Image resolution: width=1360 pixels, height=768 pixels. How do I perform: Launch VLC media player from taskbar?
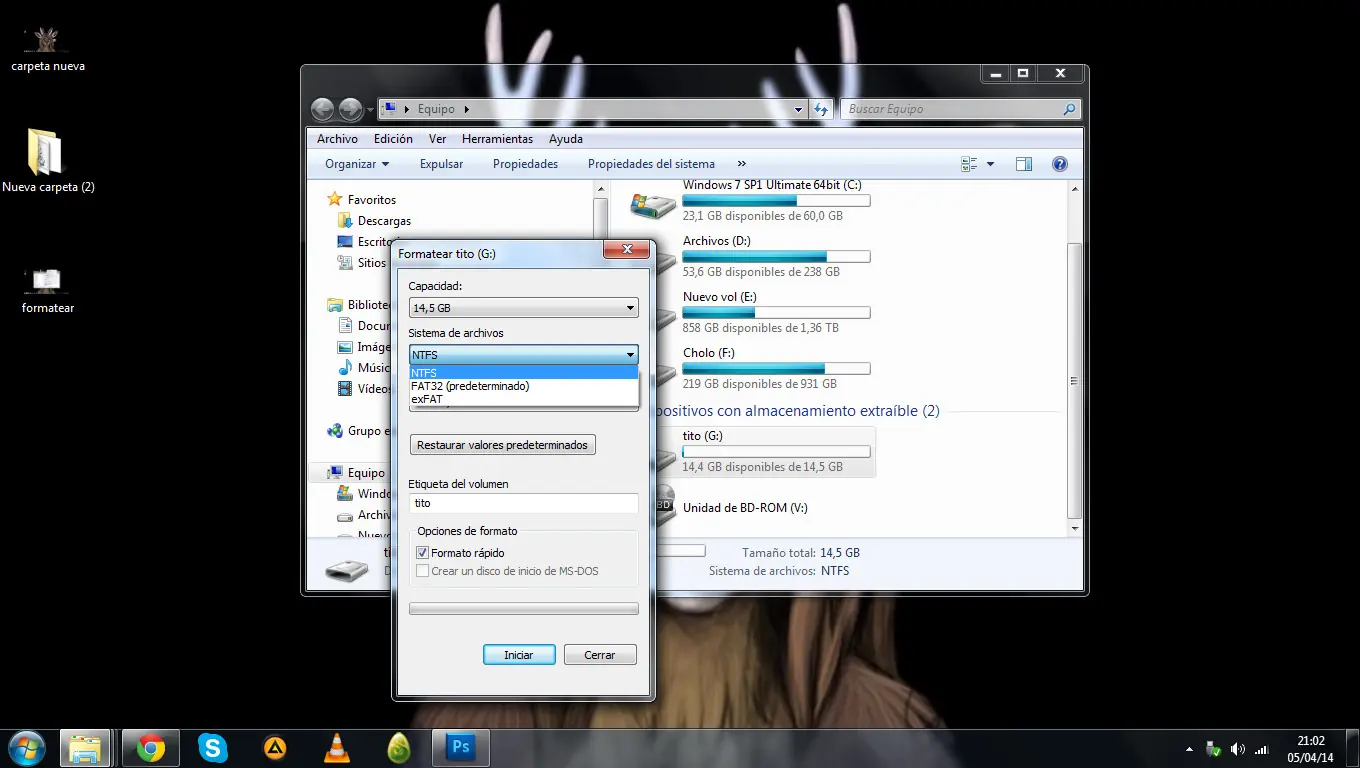point(337,748)
